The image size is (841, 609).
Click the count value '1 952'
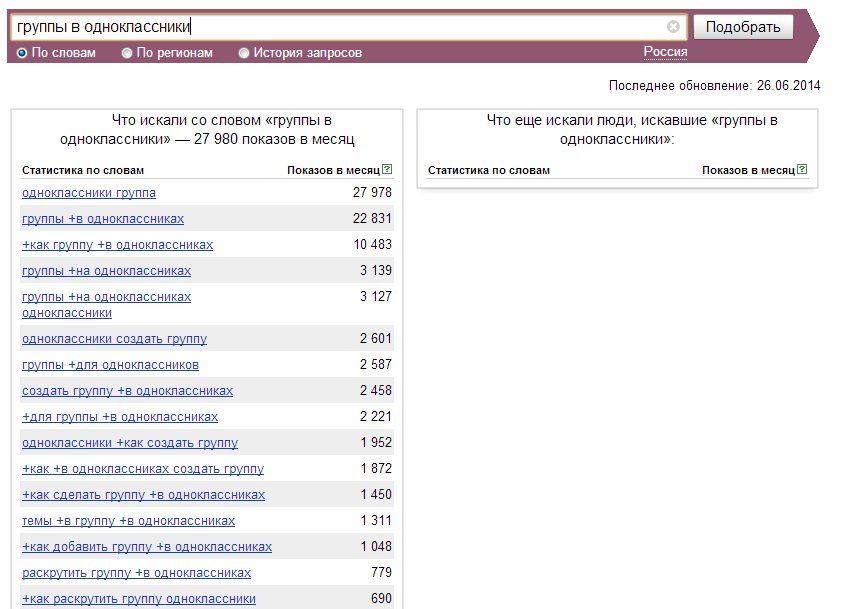pyautogui.click(x=376, y=443)
